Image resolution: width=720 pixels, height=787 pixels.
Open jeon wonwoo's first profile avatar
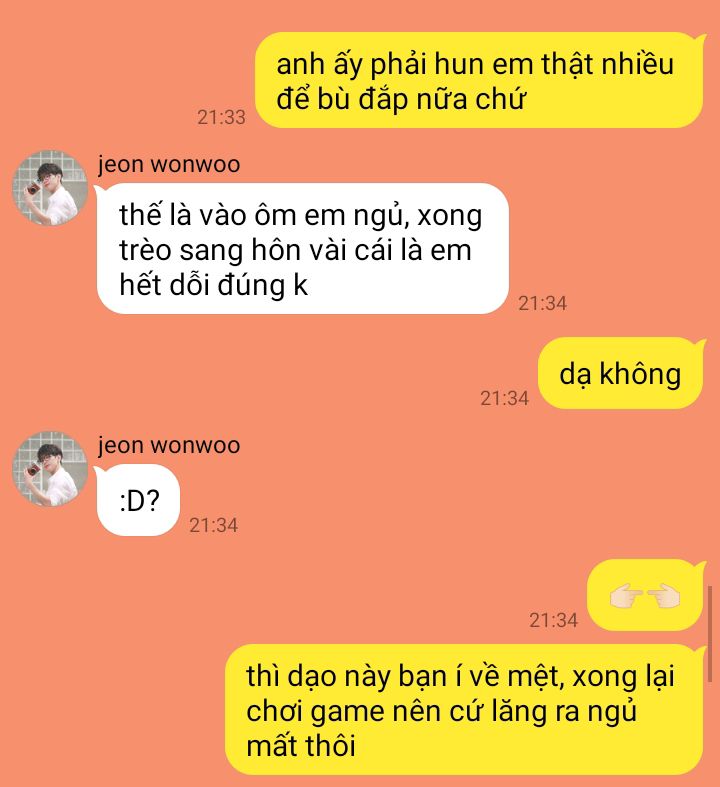coord(50,188)
